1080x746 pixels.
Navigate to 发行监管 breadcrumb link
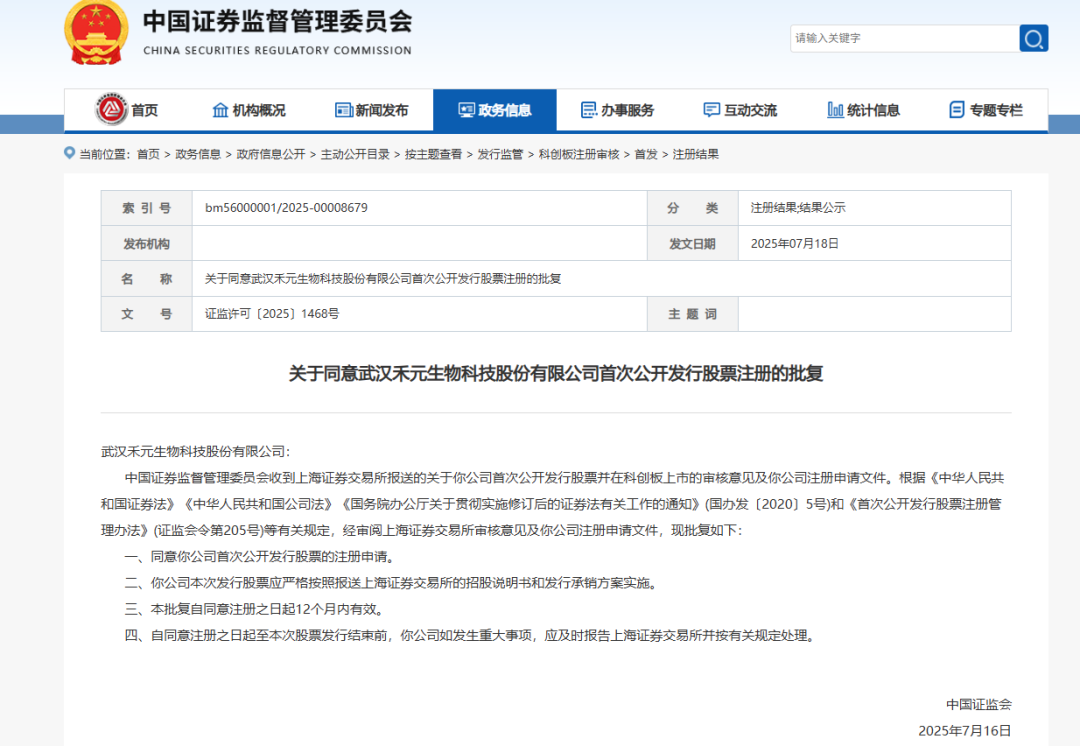pyautogui.click(x=500, y=154)
